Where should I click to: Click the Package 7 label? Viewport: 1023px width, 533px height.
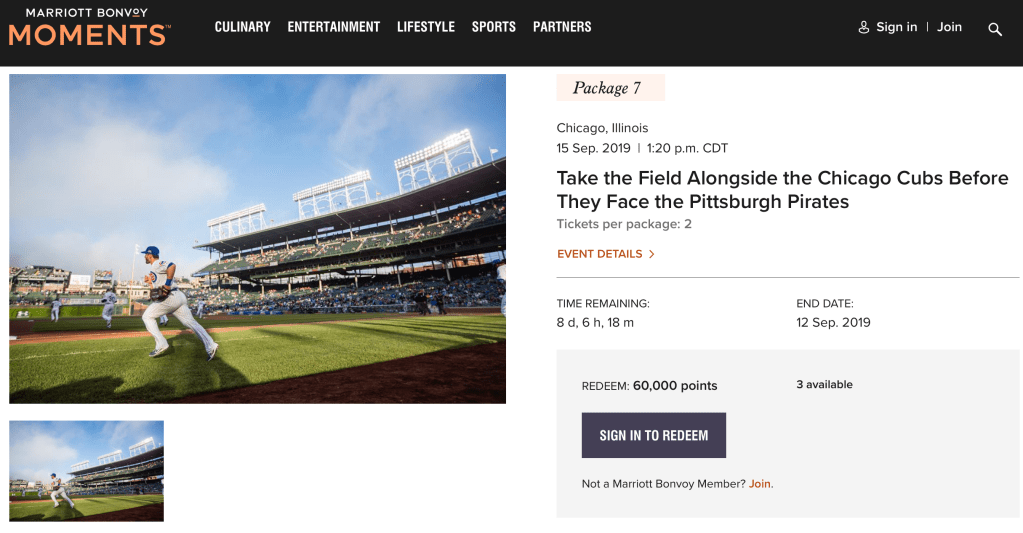pyautogui.click(x=607, y=88)
